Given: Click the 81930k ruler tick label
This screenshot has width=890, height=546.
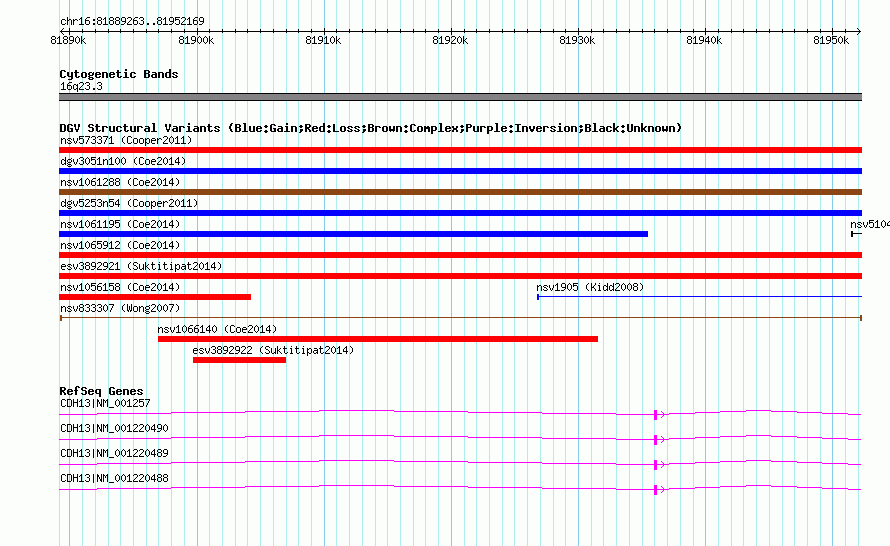Looking at the screenshot, I should [577, 40].
